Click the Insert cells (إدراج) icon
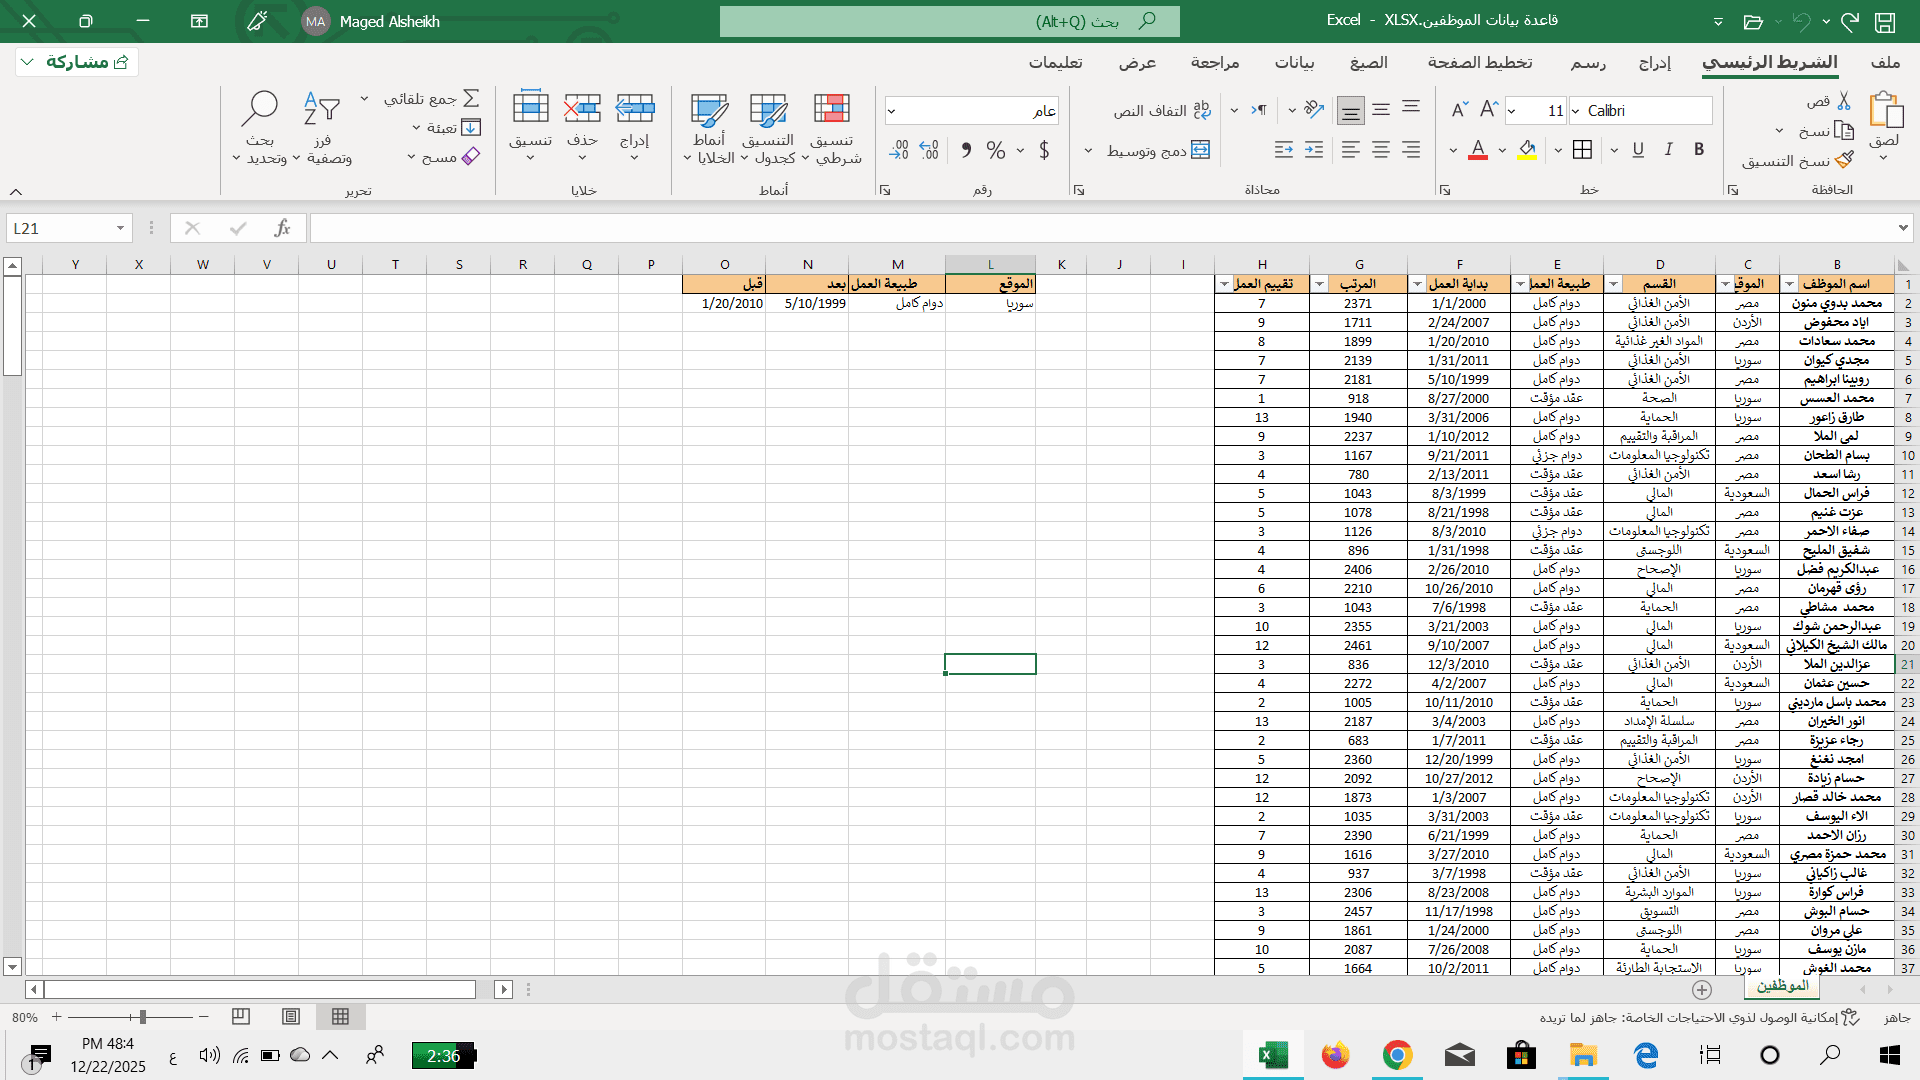This screenshot has width=1920, height=1080. click(634, 108)
